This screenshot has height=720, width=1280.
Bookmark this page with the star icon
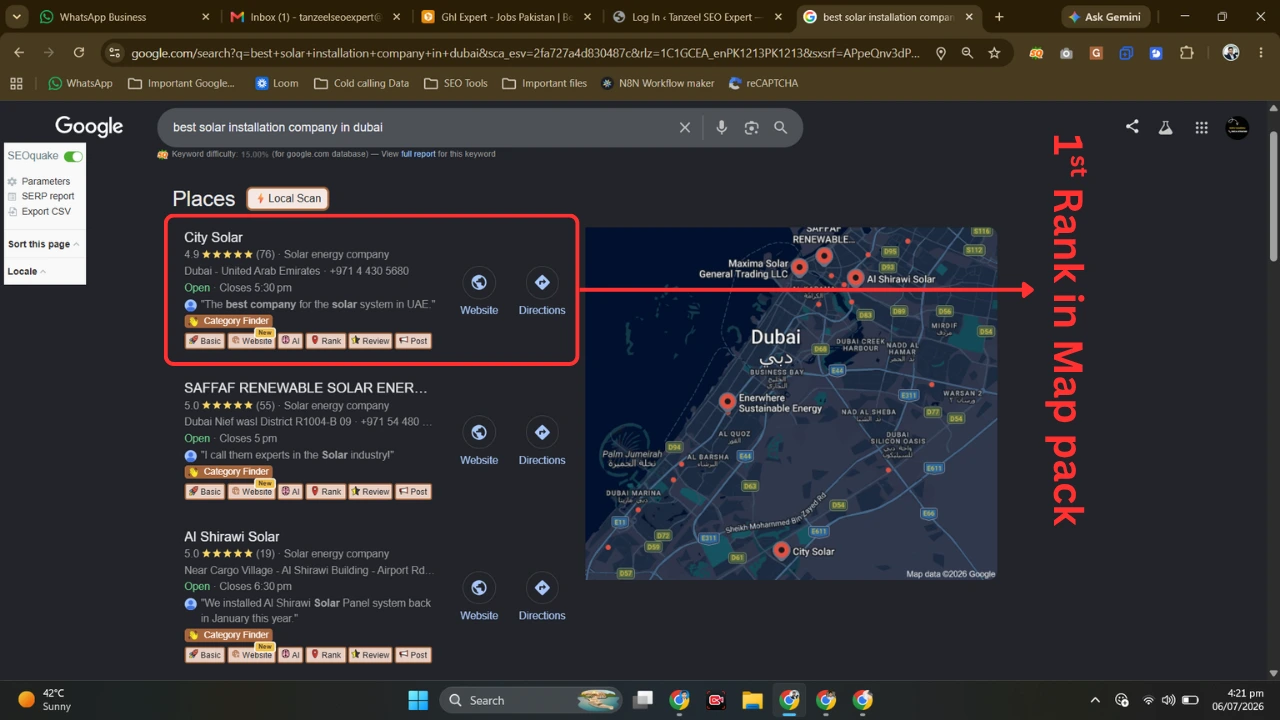(x=994, y=53)
